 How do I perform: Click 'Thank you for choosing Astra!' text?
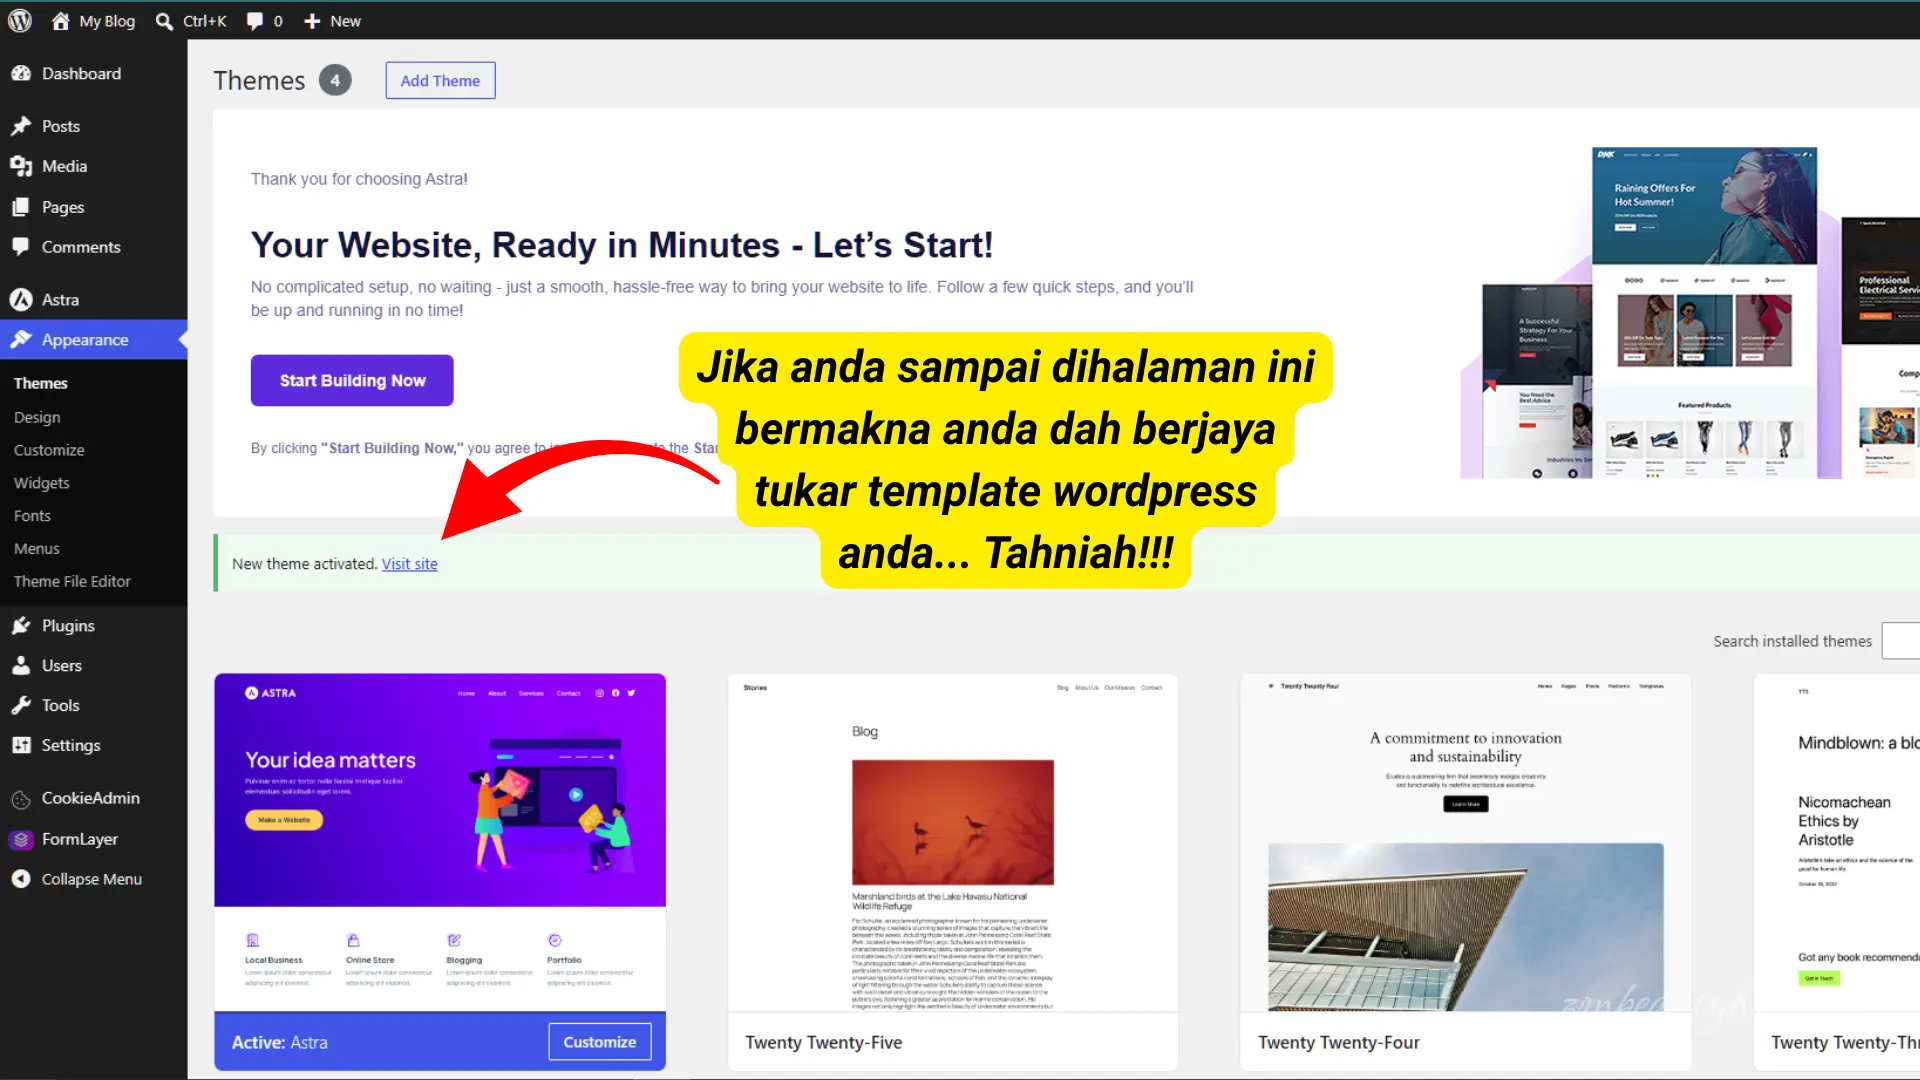[359, 179]
